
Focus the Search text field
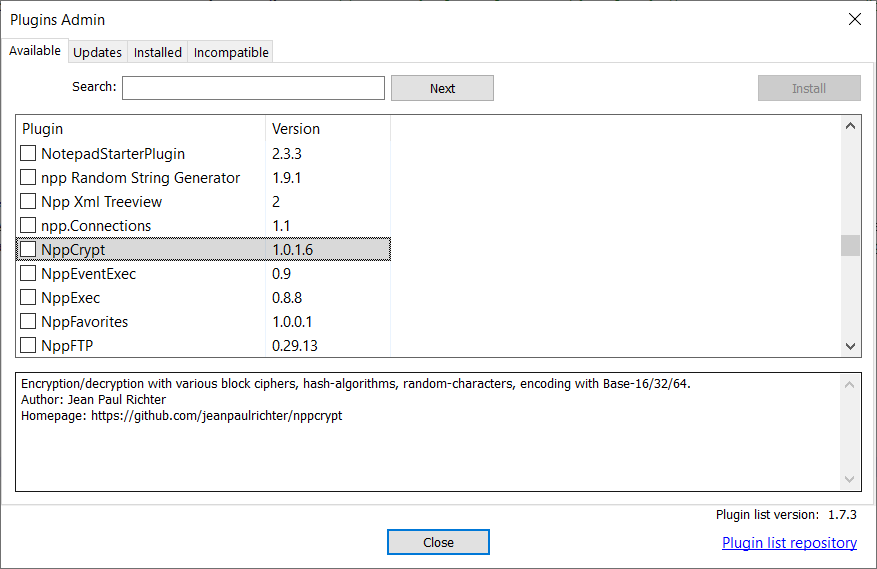[x=253, y=88]
